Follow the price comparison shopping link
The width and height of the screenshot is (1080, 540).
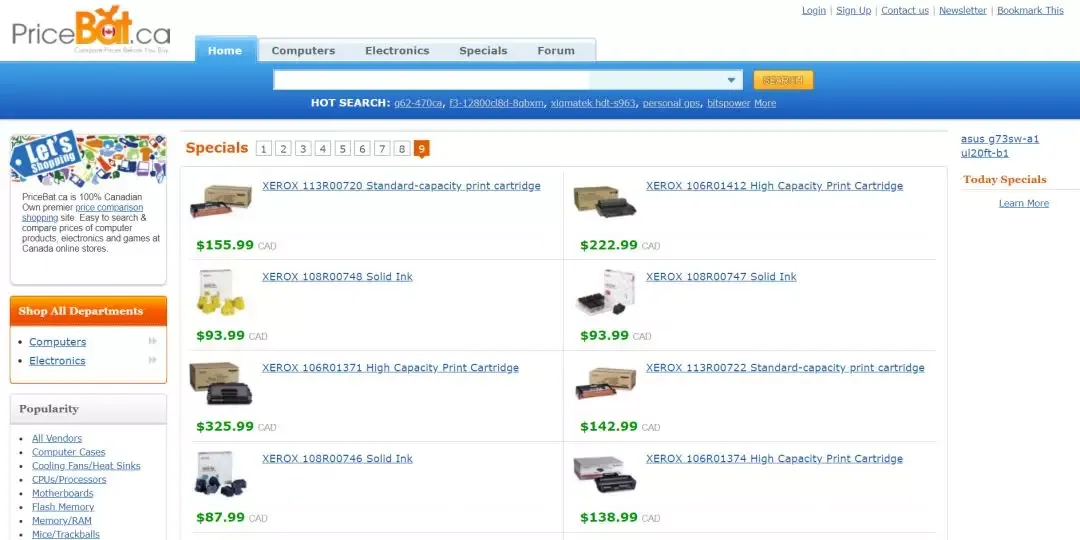point(83,212)
